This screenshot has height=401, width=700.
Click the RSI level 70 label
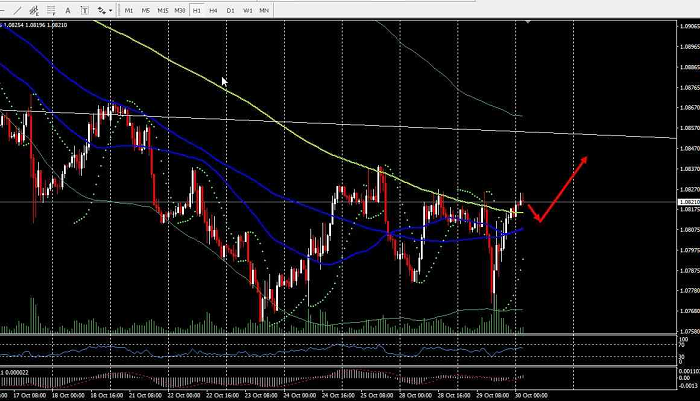point(682,345)
